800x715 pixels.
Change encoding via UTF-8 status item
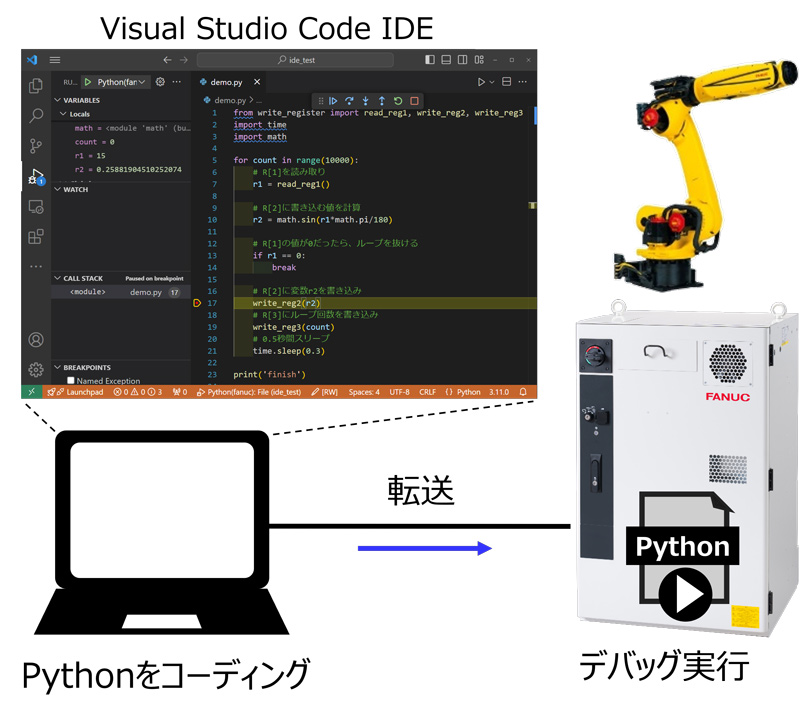click(399, 392)
